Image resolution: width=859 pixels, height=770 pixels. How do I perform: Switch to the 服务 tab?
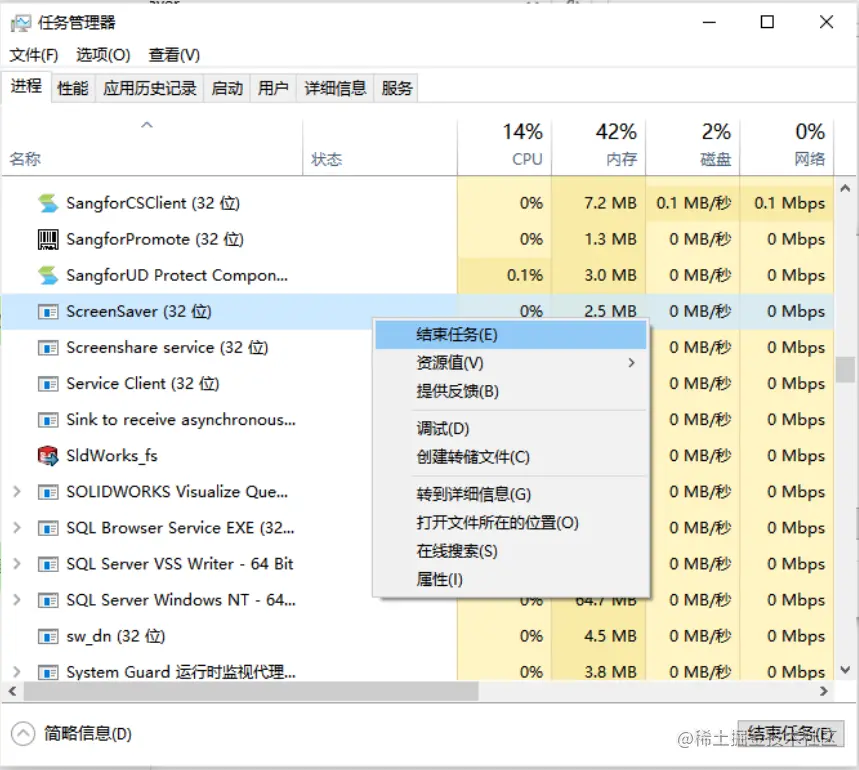click(x=397, y=88)
